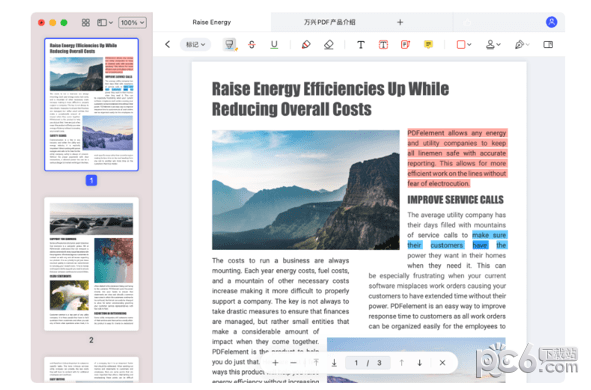Select the highlight text tool

point(230,44)
